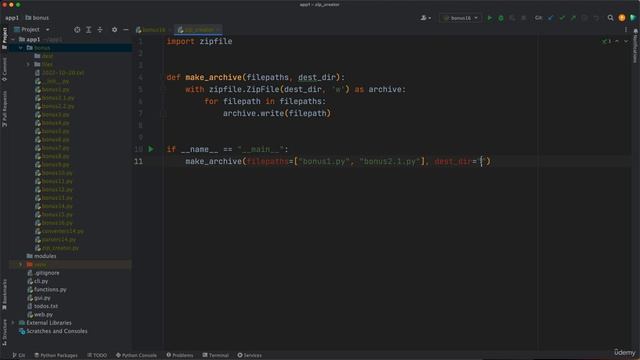Open the TODO tool window
Image resolution: width=640 pixels, height=360 pixels.
(97, 356)
